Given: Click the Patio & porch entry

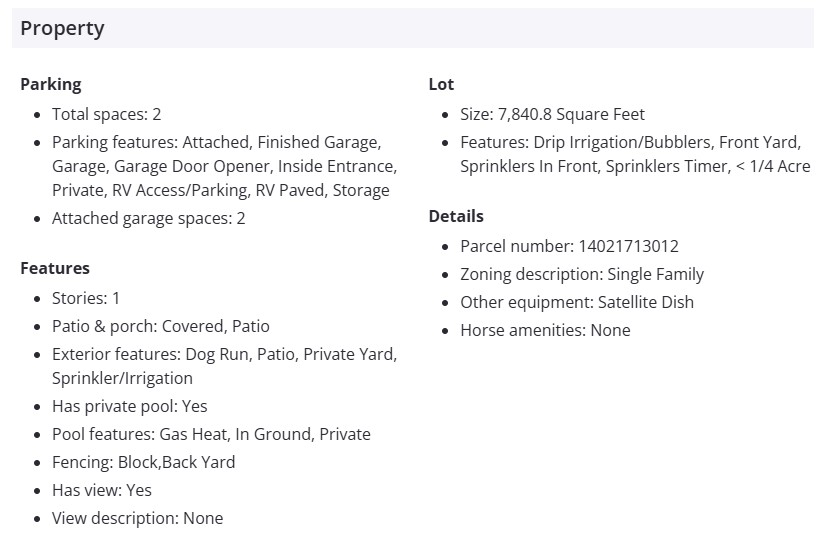Looking at the screenshot, I should pos(160,326).
